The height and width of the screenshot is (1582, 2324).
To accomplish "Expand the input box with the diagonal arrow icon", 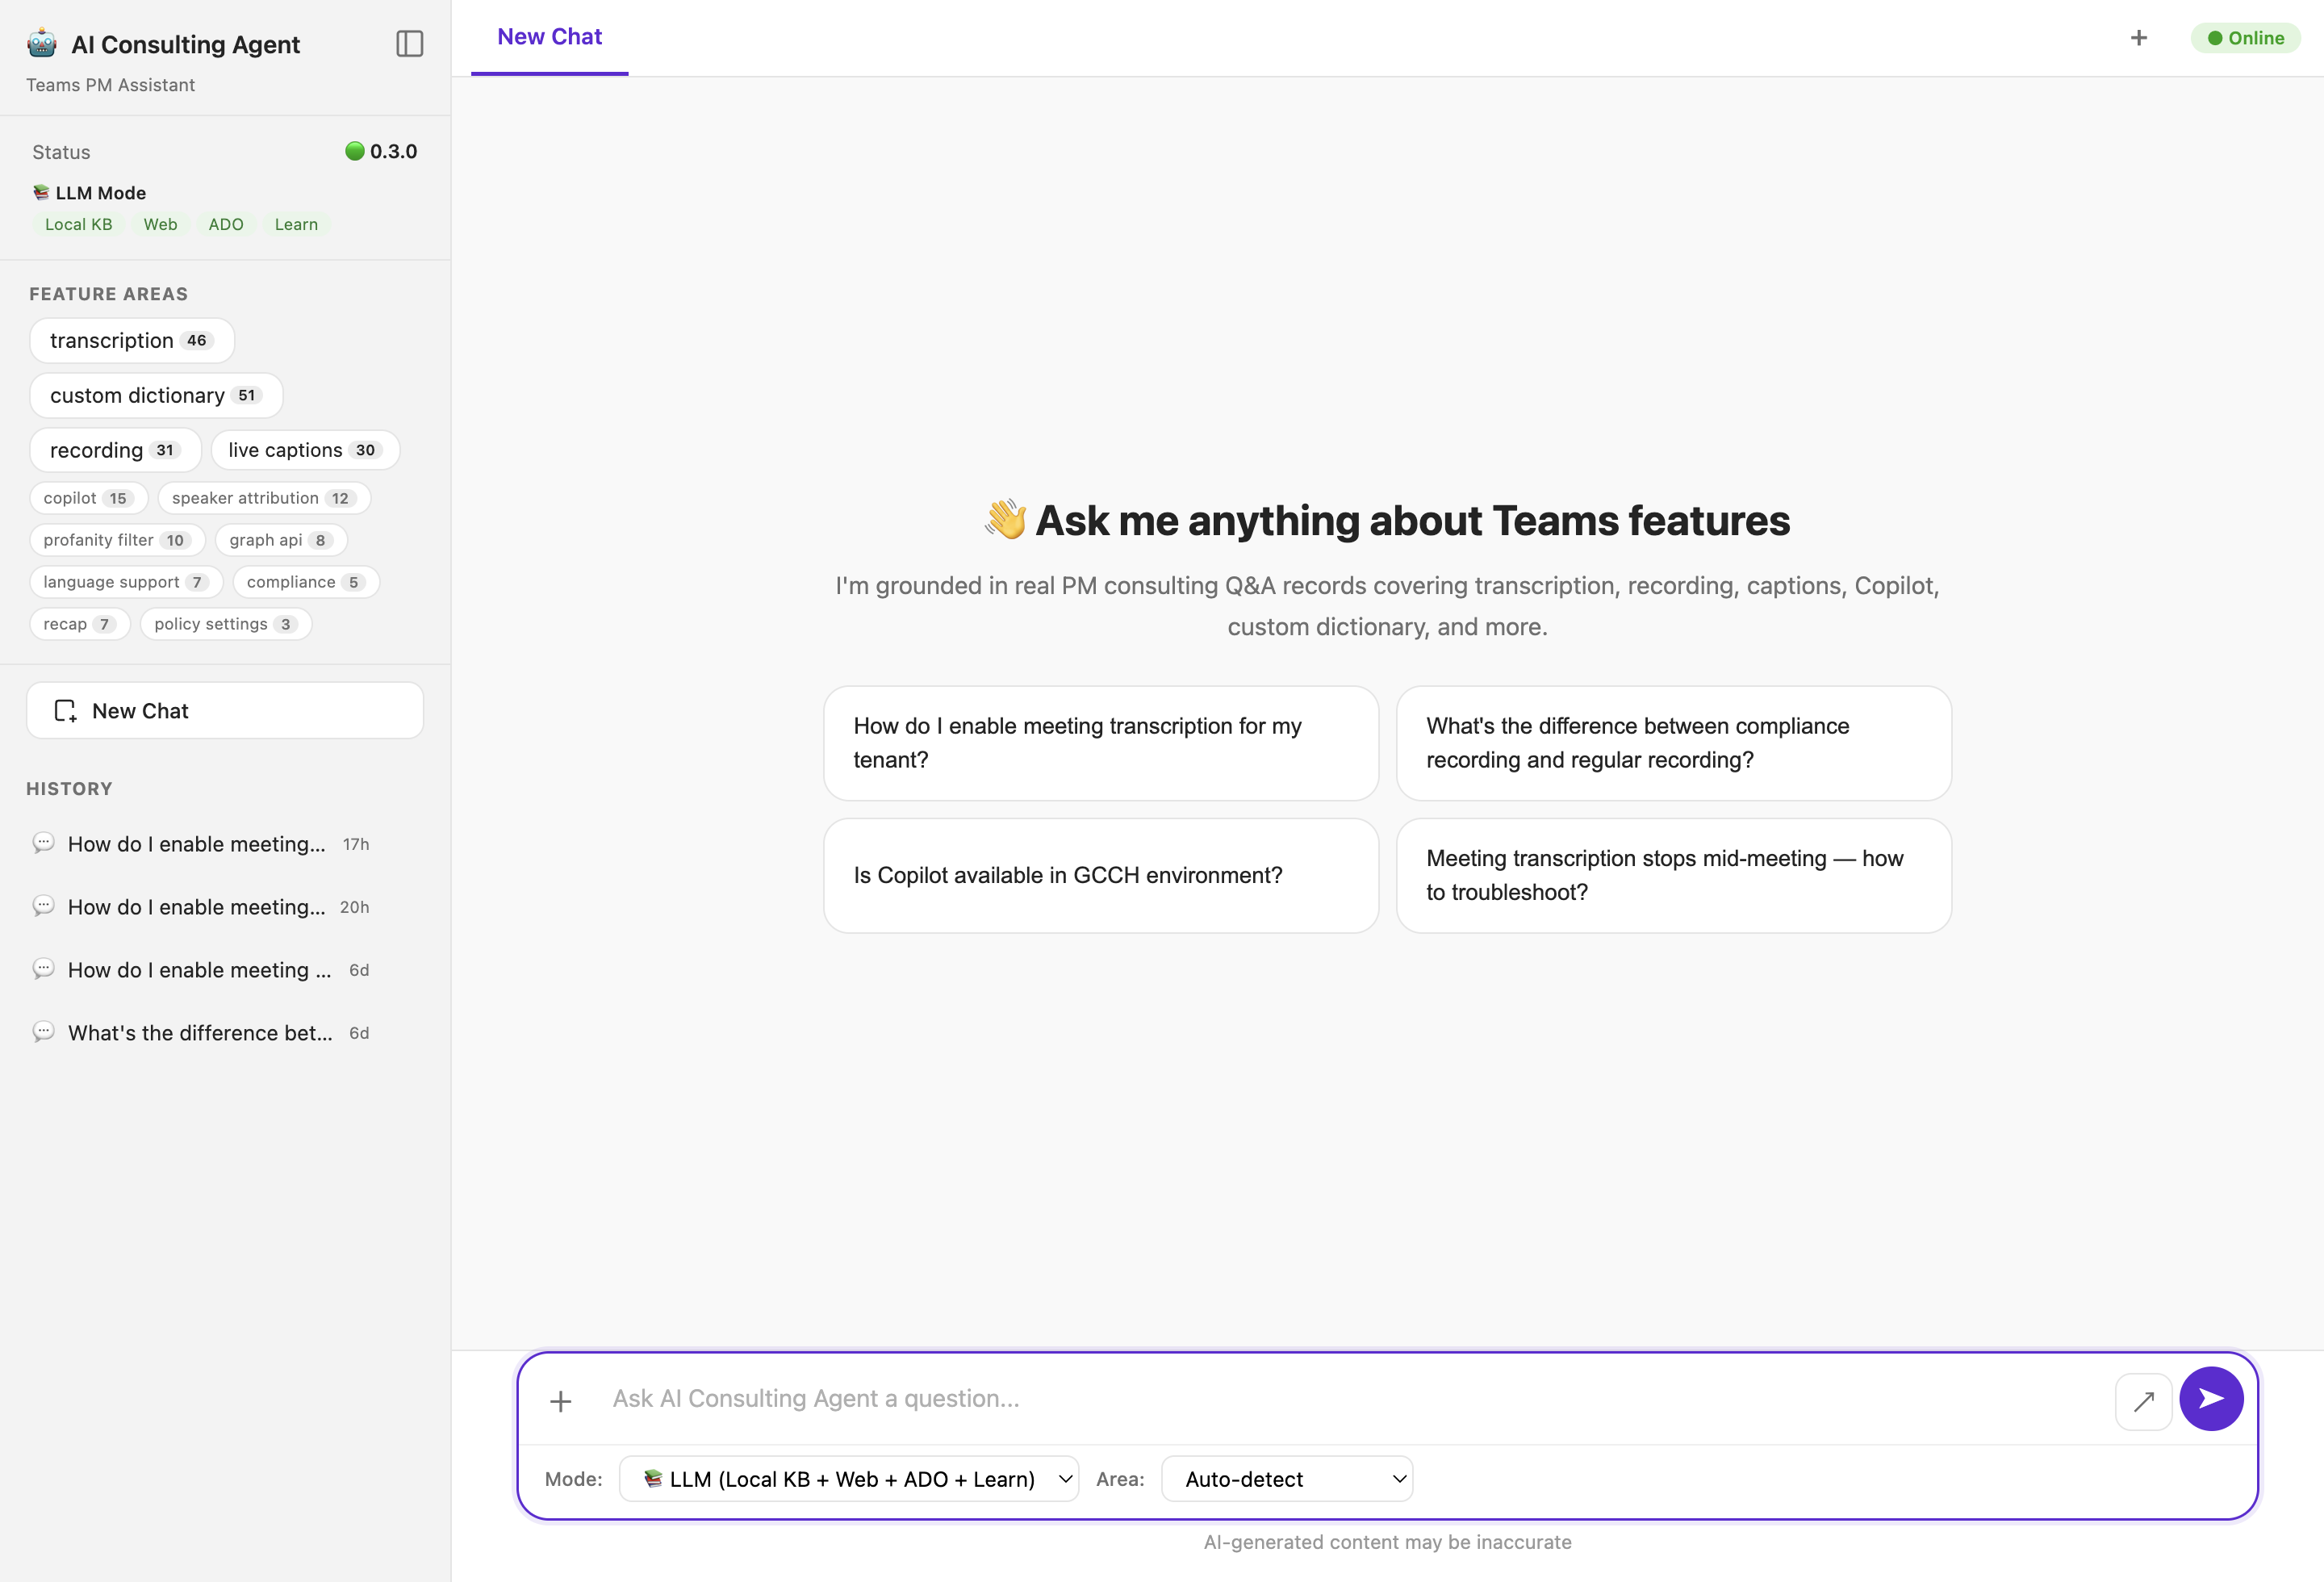I will (x=2143, y=1401).
